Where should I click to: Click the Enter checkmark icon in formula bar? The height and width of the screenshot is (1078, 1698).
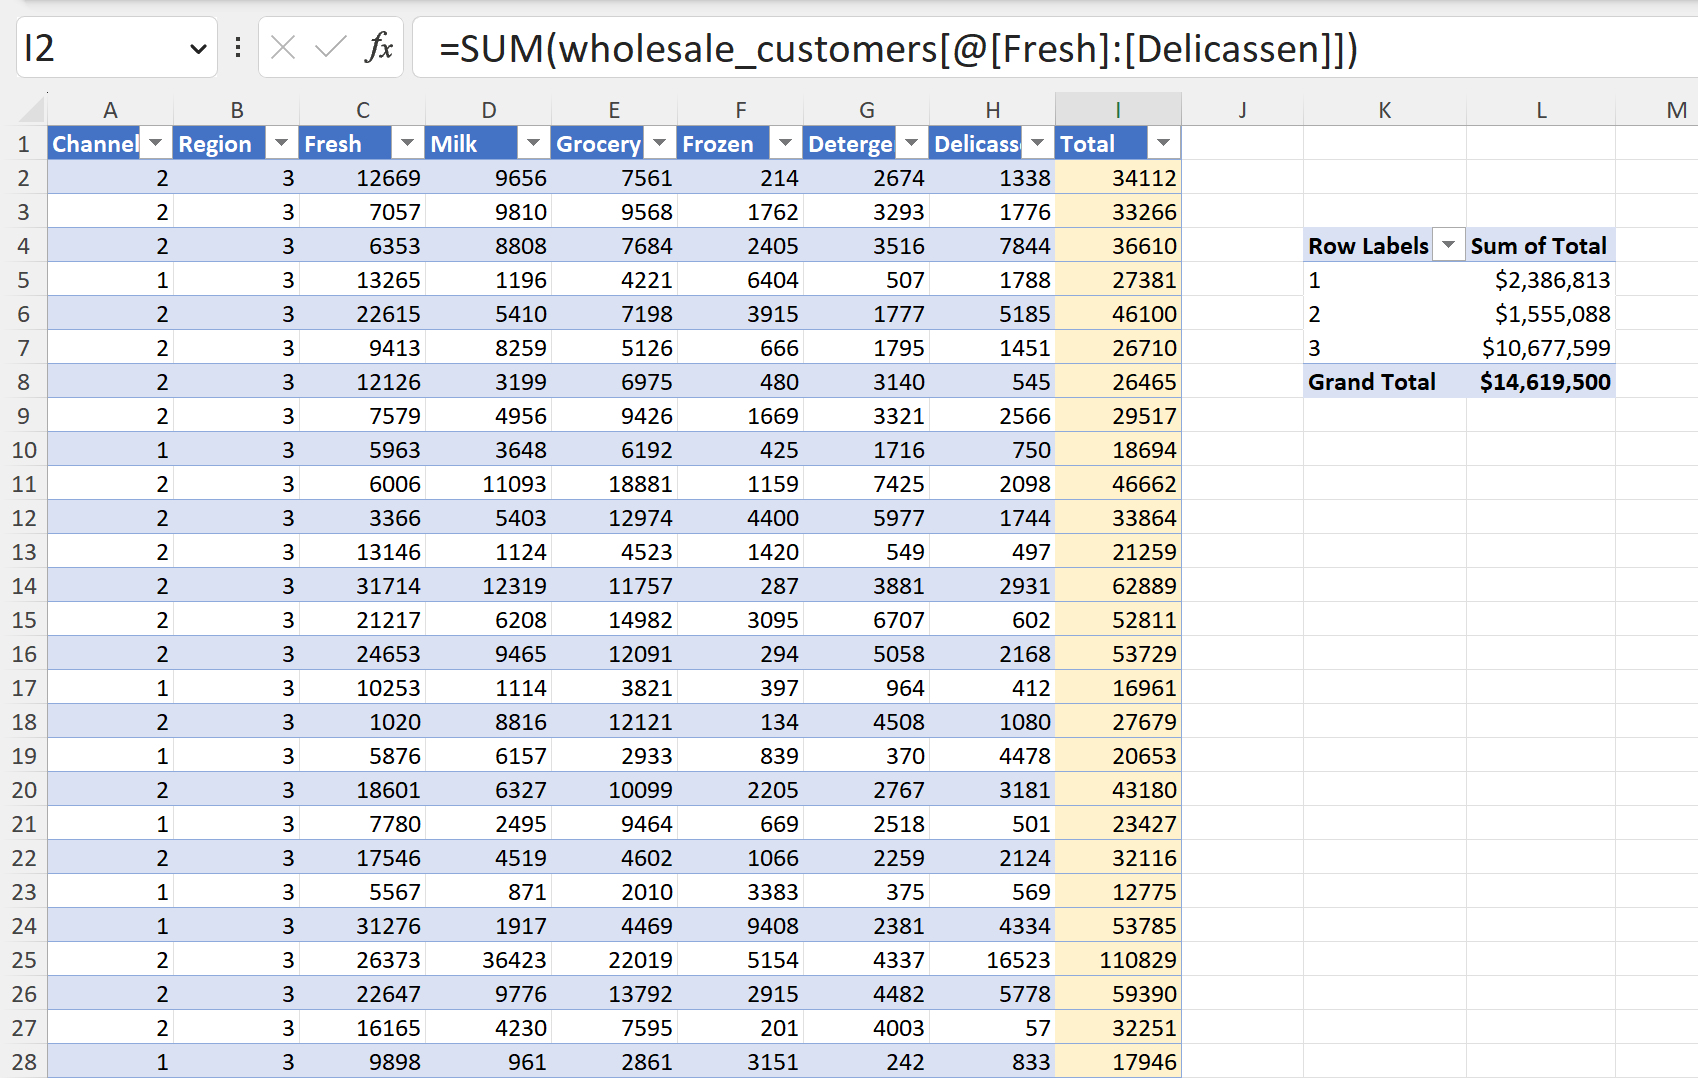click(330, 47)
